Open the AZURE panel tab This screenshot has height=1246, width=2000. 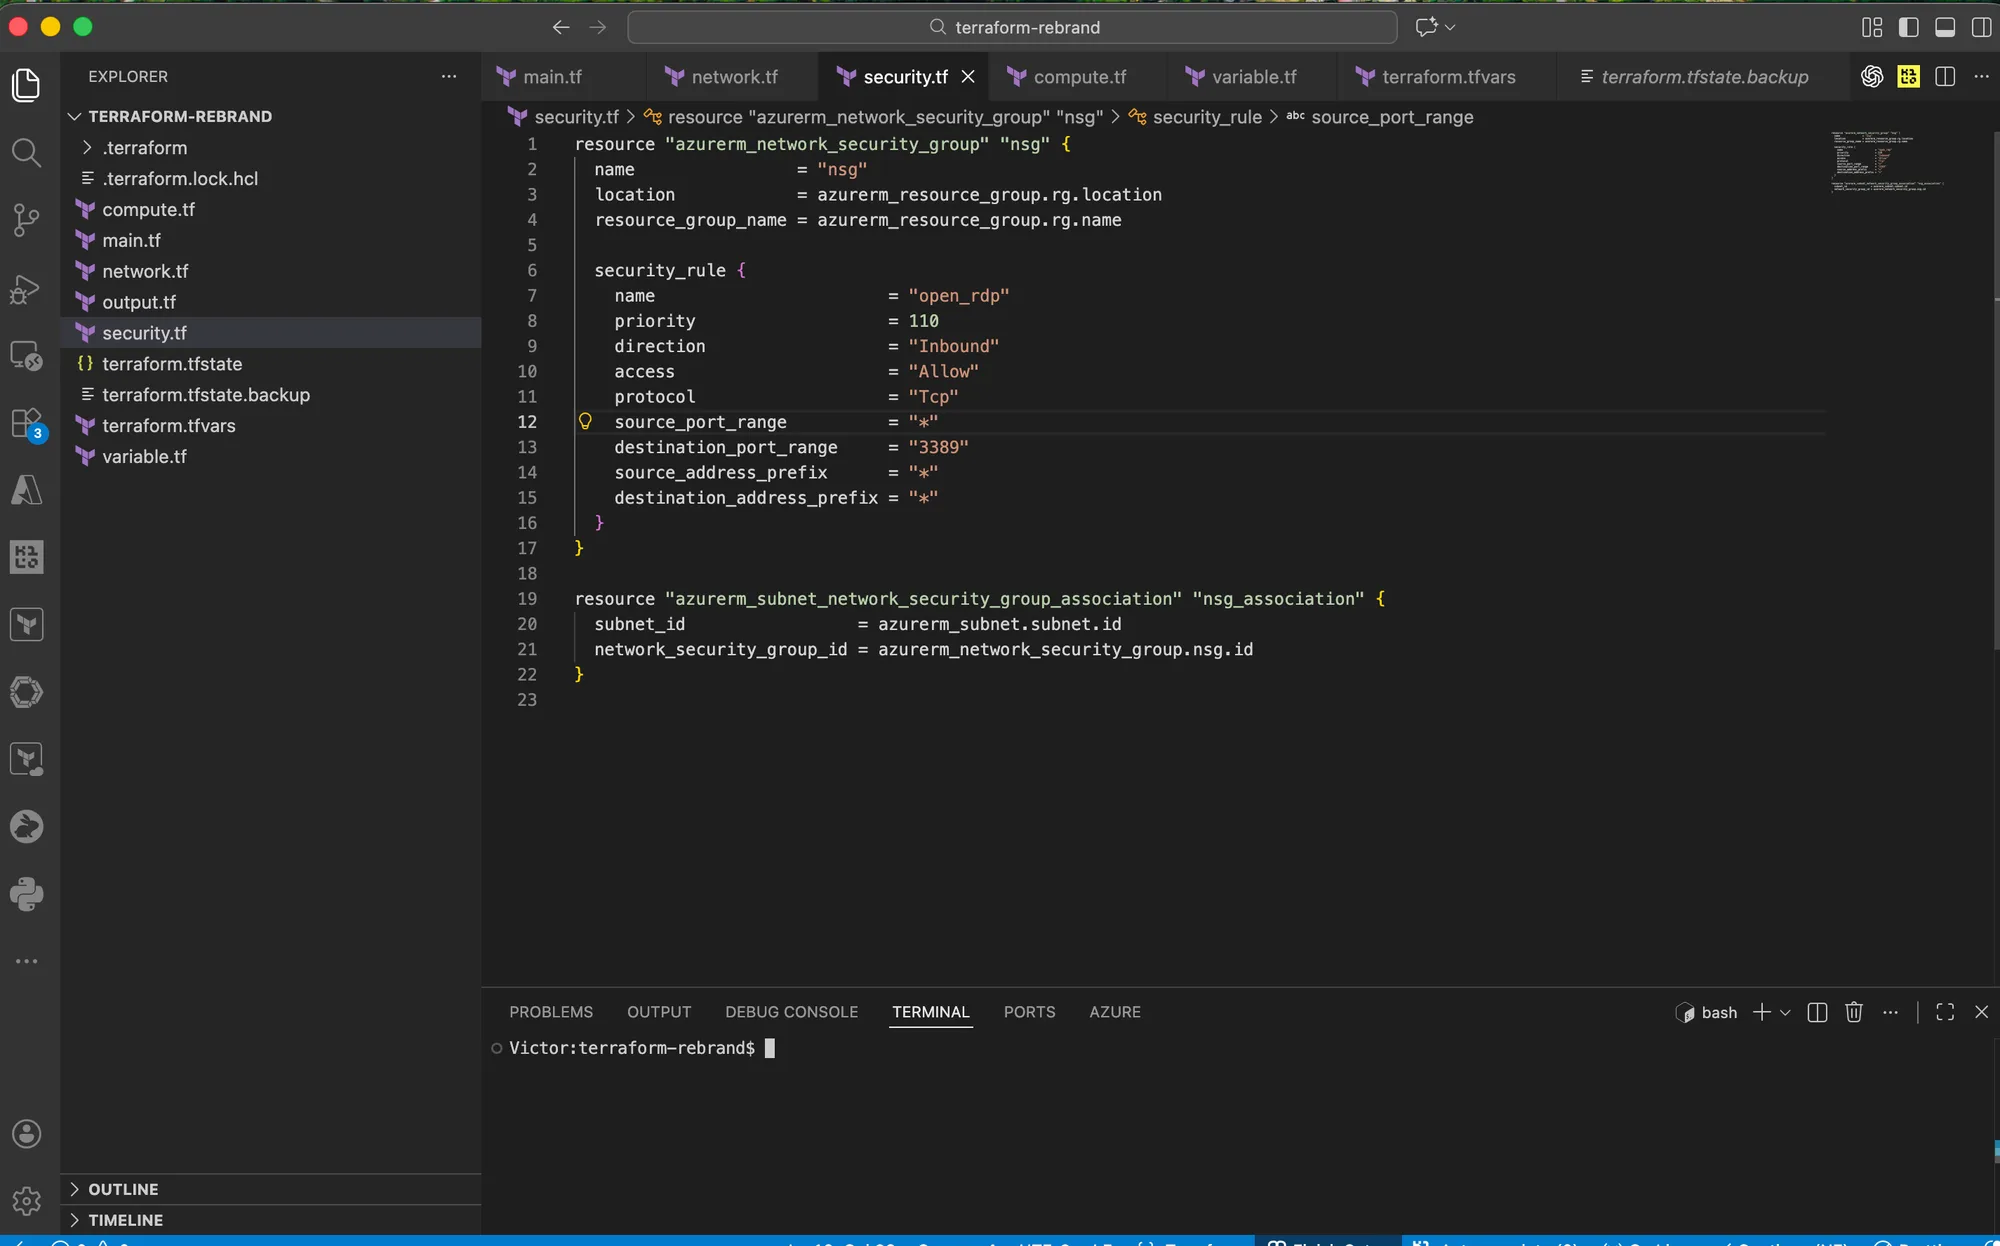pos(1115,1012)
